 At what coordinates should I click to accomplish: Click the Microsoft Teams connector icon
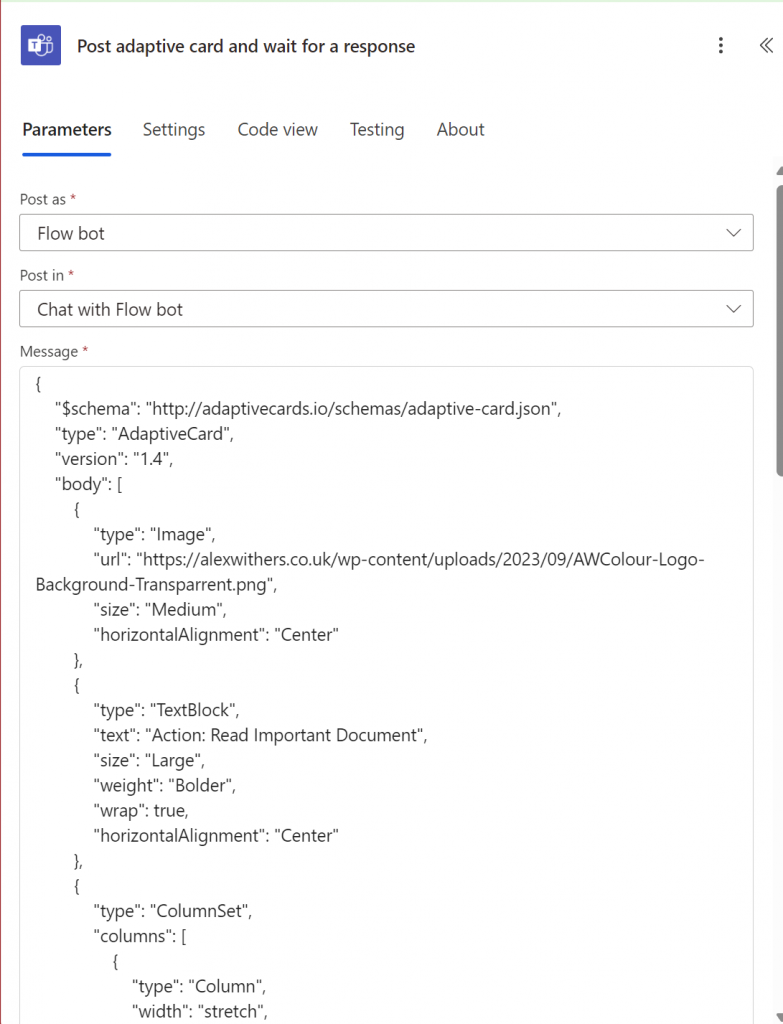pos(41,46)
